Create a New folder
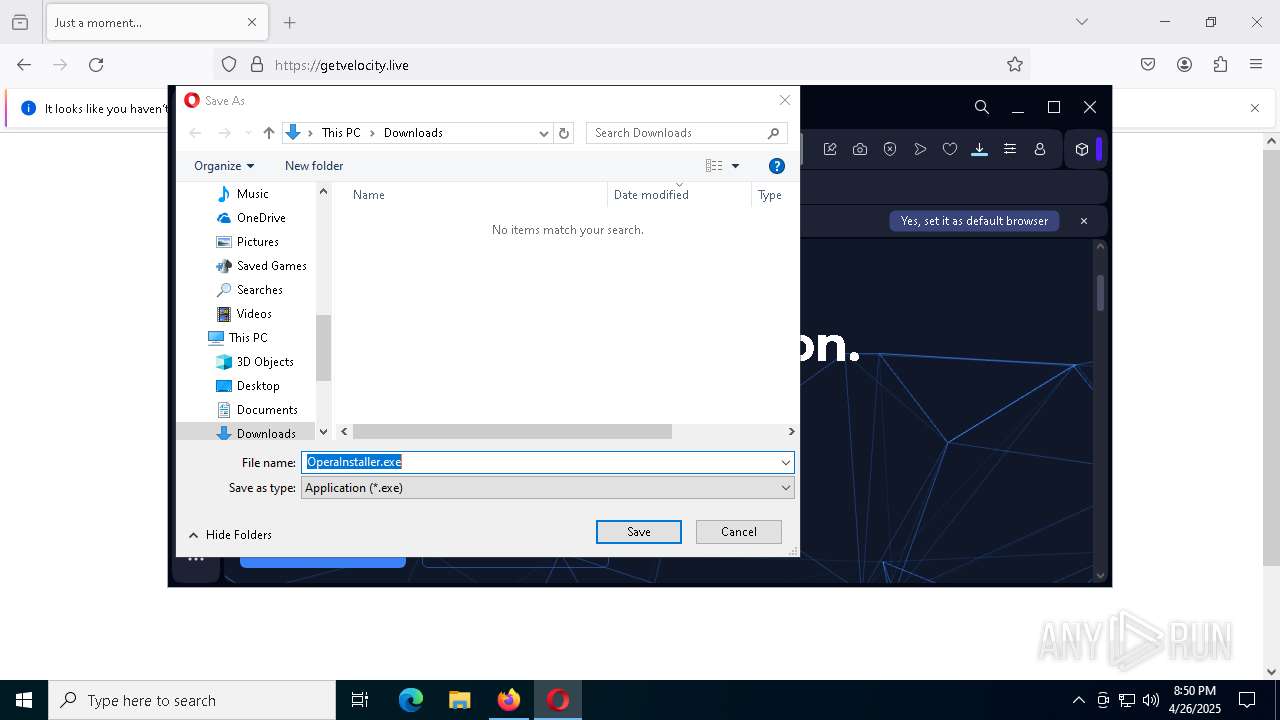Image resolution: width=1280 pixels, height=720 pixels. click(314, 166)
